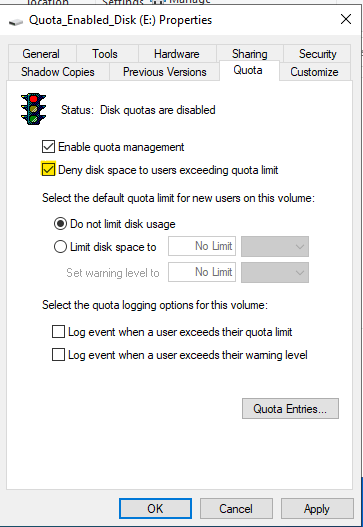Uncheck Deny disk space to users exceeding quota
Image resolution: width=363 pixels, height=527 pixels.
click(x=48, y=170)
